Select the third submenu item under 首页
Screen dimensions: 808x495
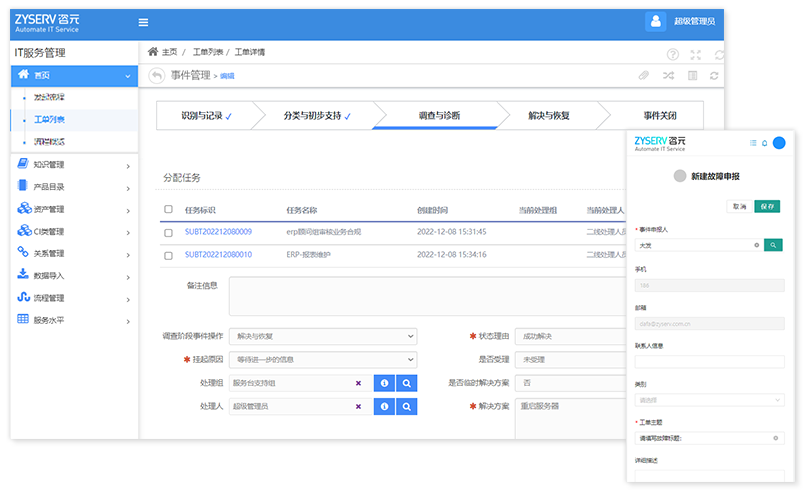pyautogui.click(x=49, y=142)
